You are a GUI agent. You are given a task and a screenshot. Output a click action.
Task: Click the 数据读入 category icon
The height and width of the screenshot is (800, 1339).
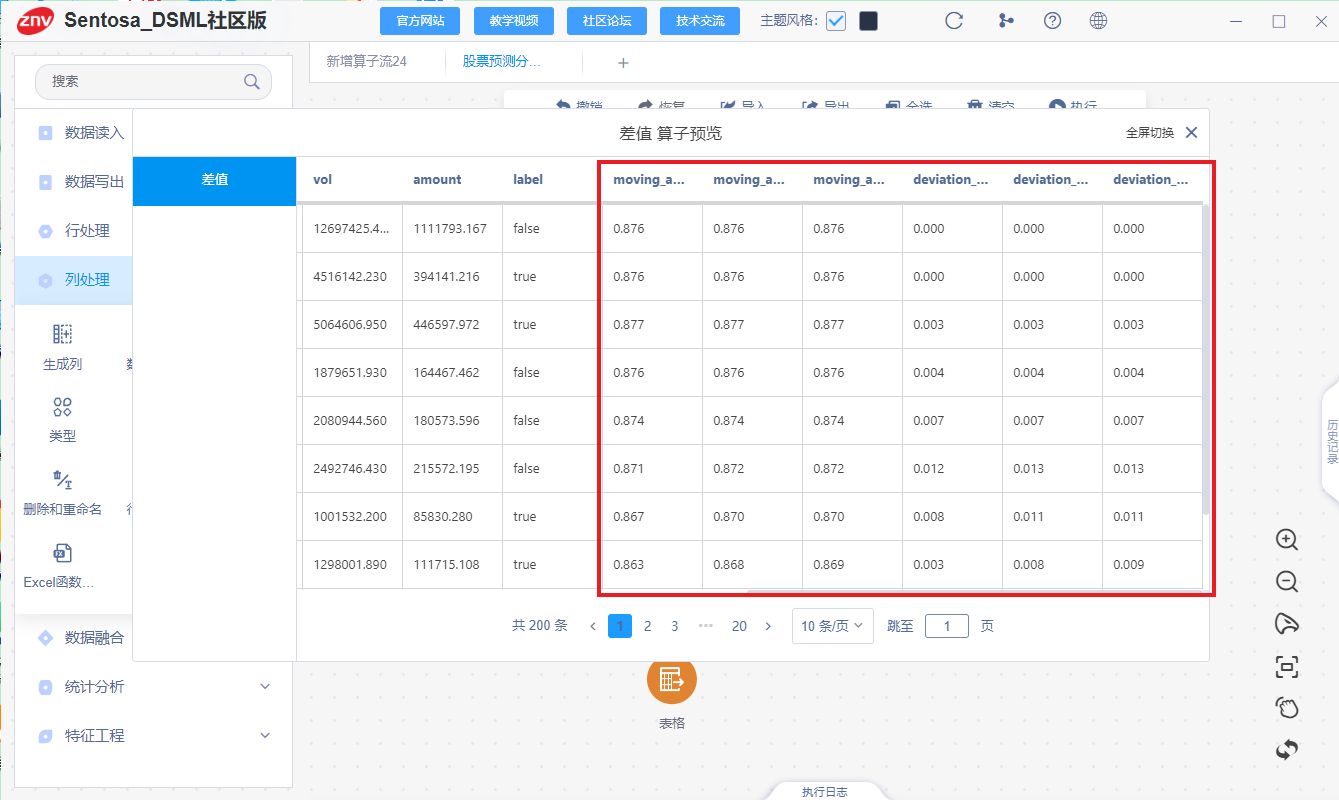point(45,133)
